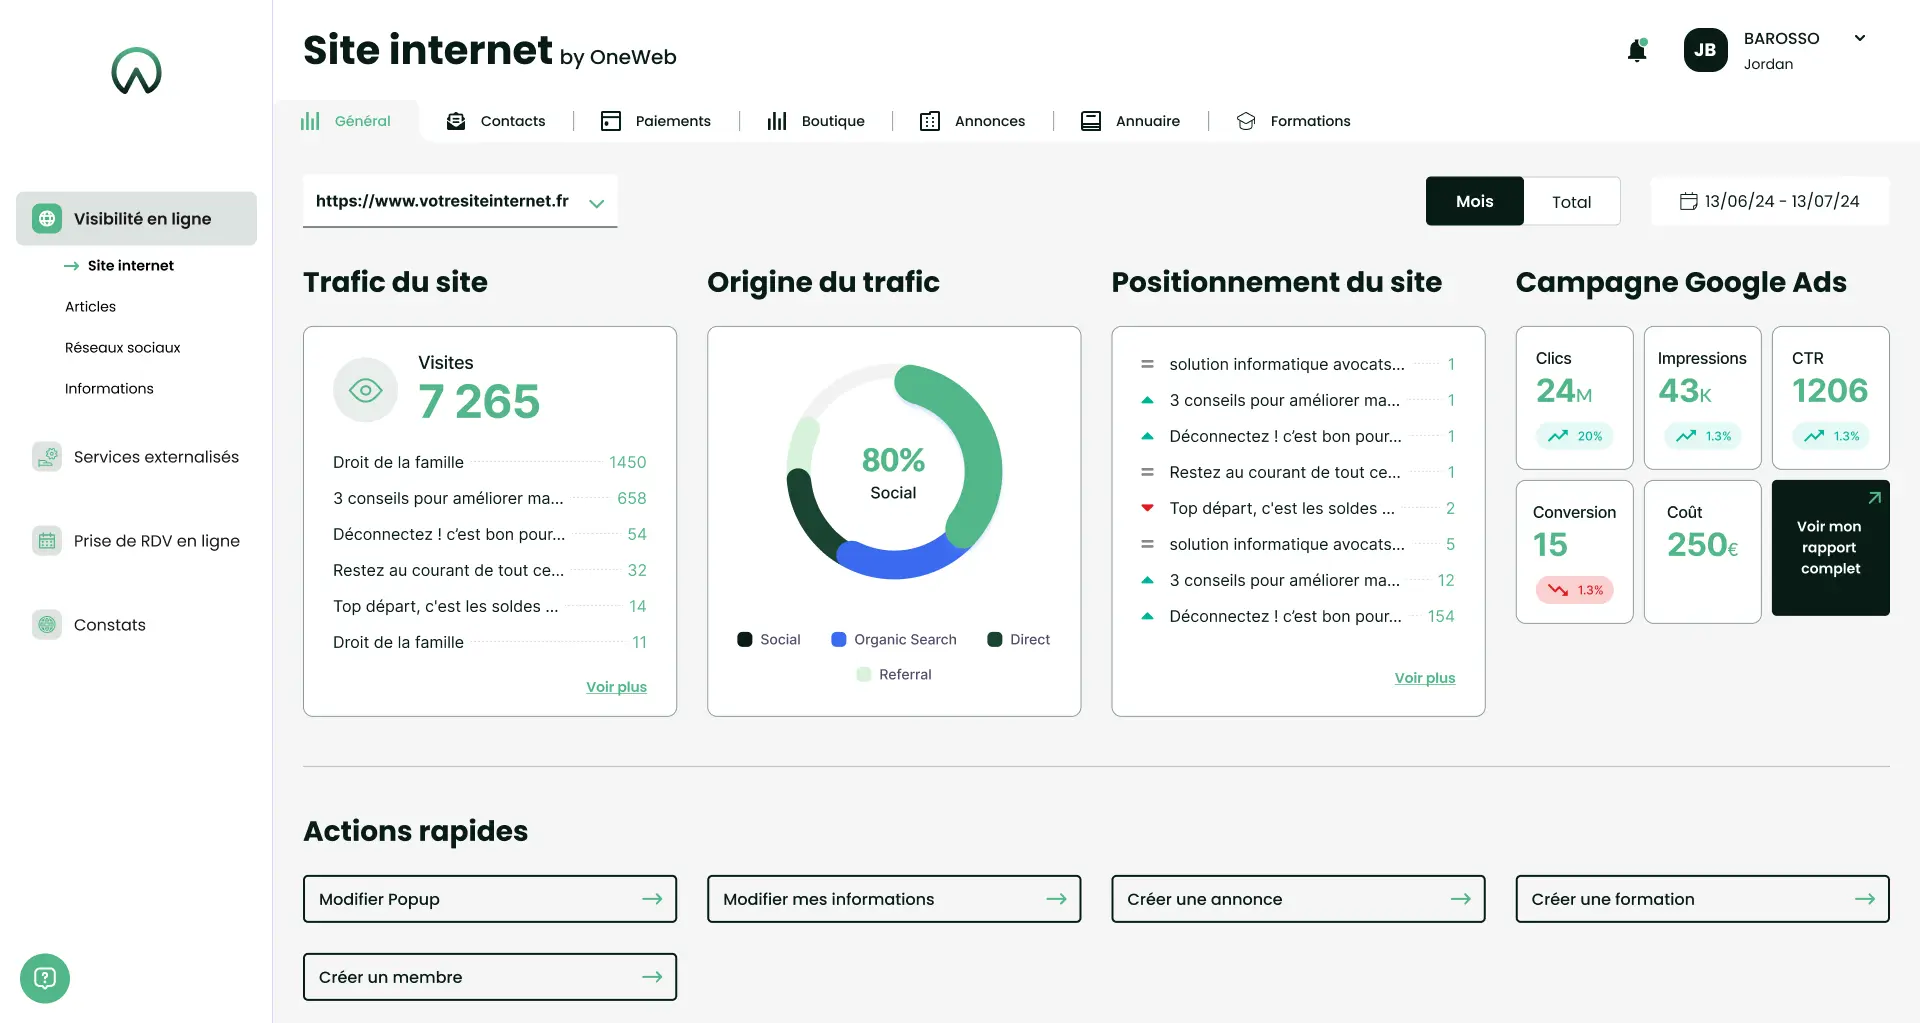Open the help bubble at bottom left
1920x1023 pixels.
[x=44, y=977]
